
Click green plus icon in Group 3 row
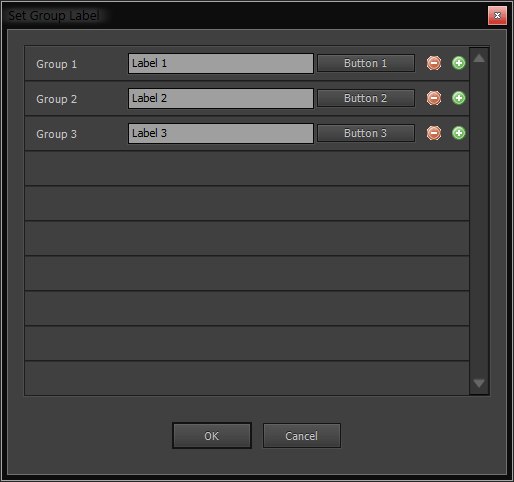pyautogui.click(x=459, y=133)
